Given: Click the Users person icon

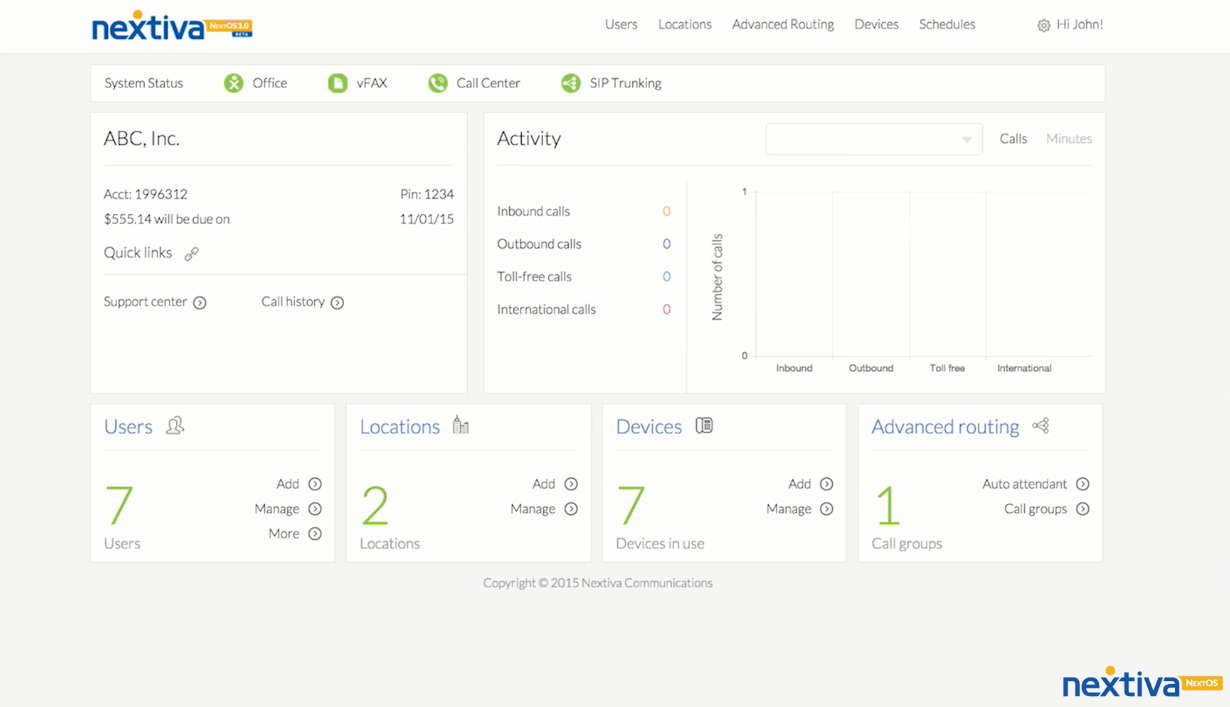Looking at the screenshot, I should pos(175,426).
